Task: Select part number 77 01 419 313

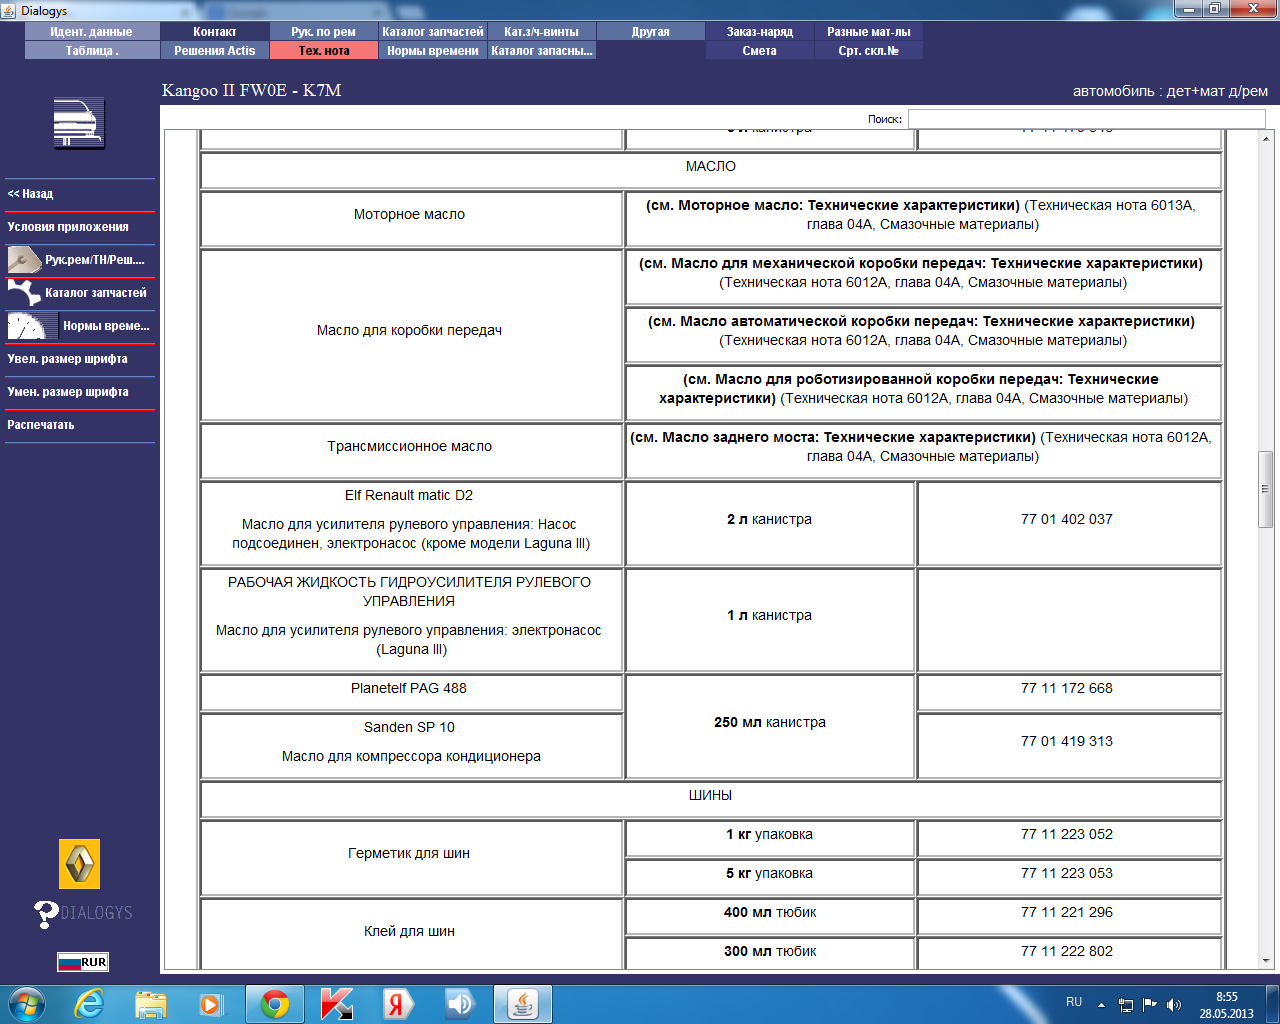Action: click(1067, 741)
